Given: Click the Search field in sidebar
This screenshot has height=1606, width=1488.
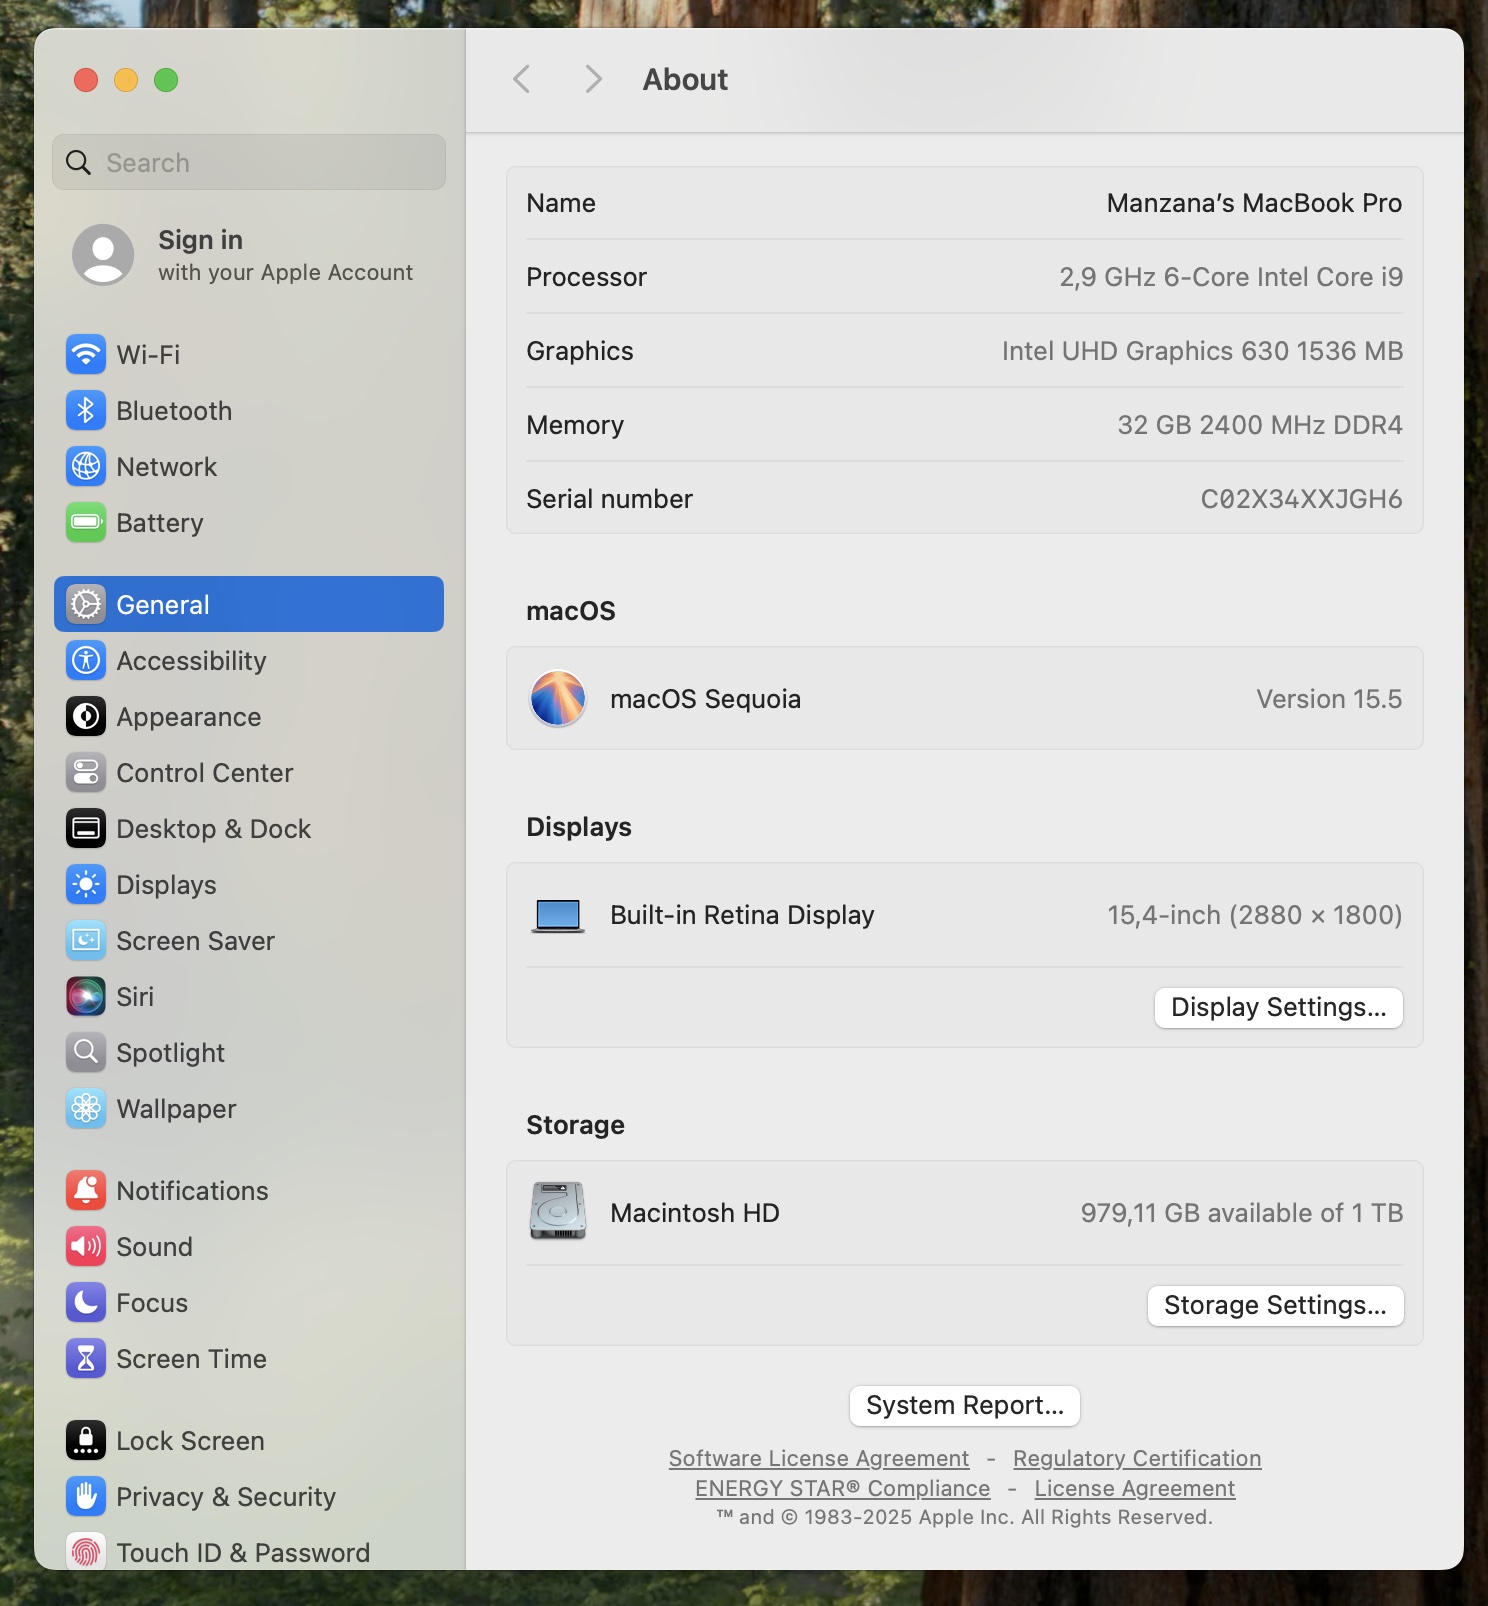Looking at the screenshot, I should pyautogui.click(x=249, y=163).
